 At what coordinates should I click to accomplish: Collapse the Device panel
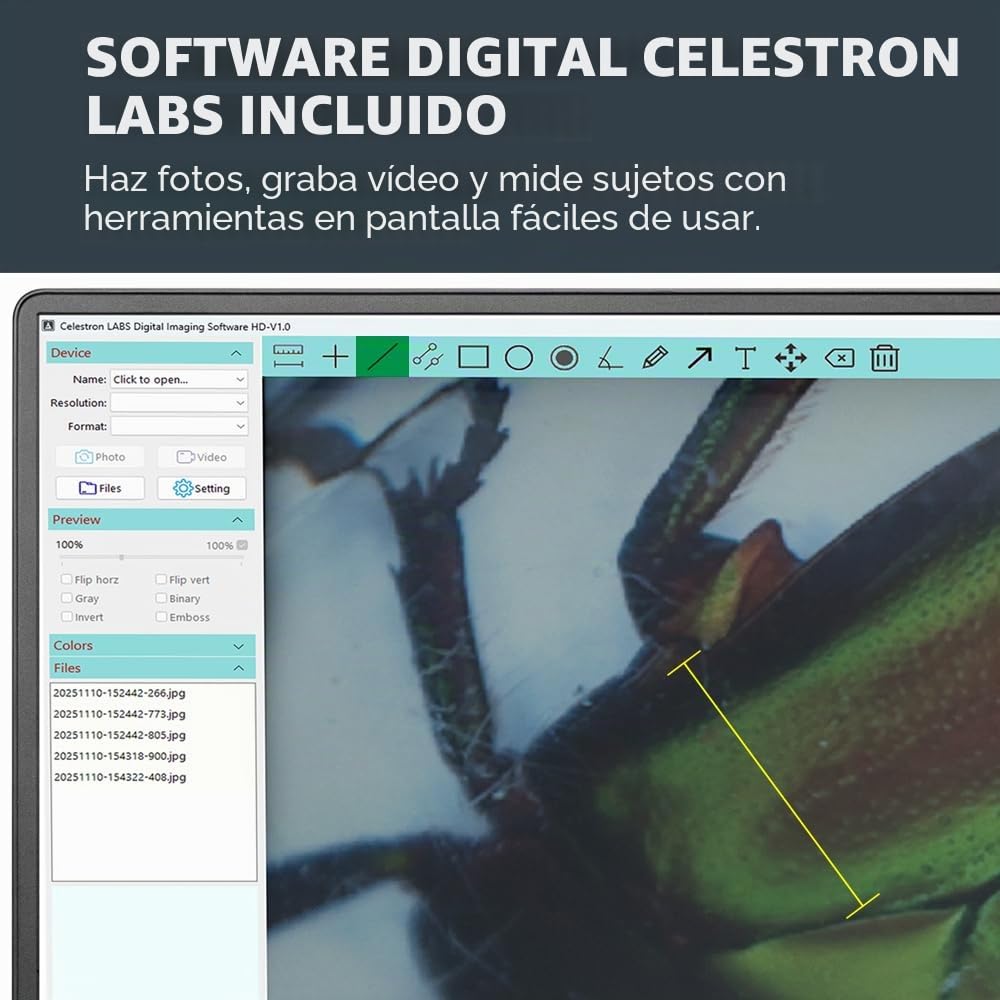[236, 353]
